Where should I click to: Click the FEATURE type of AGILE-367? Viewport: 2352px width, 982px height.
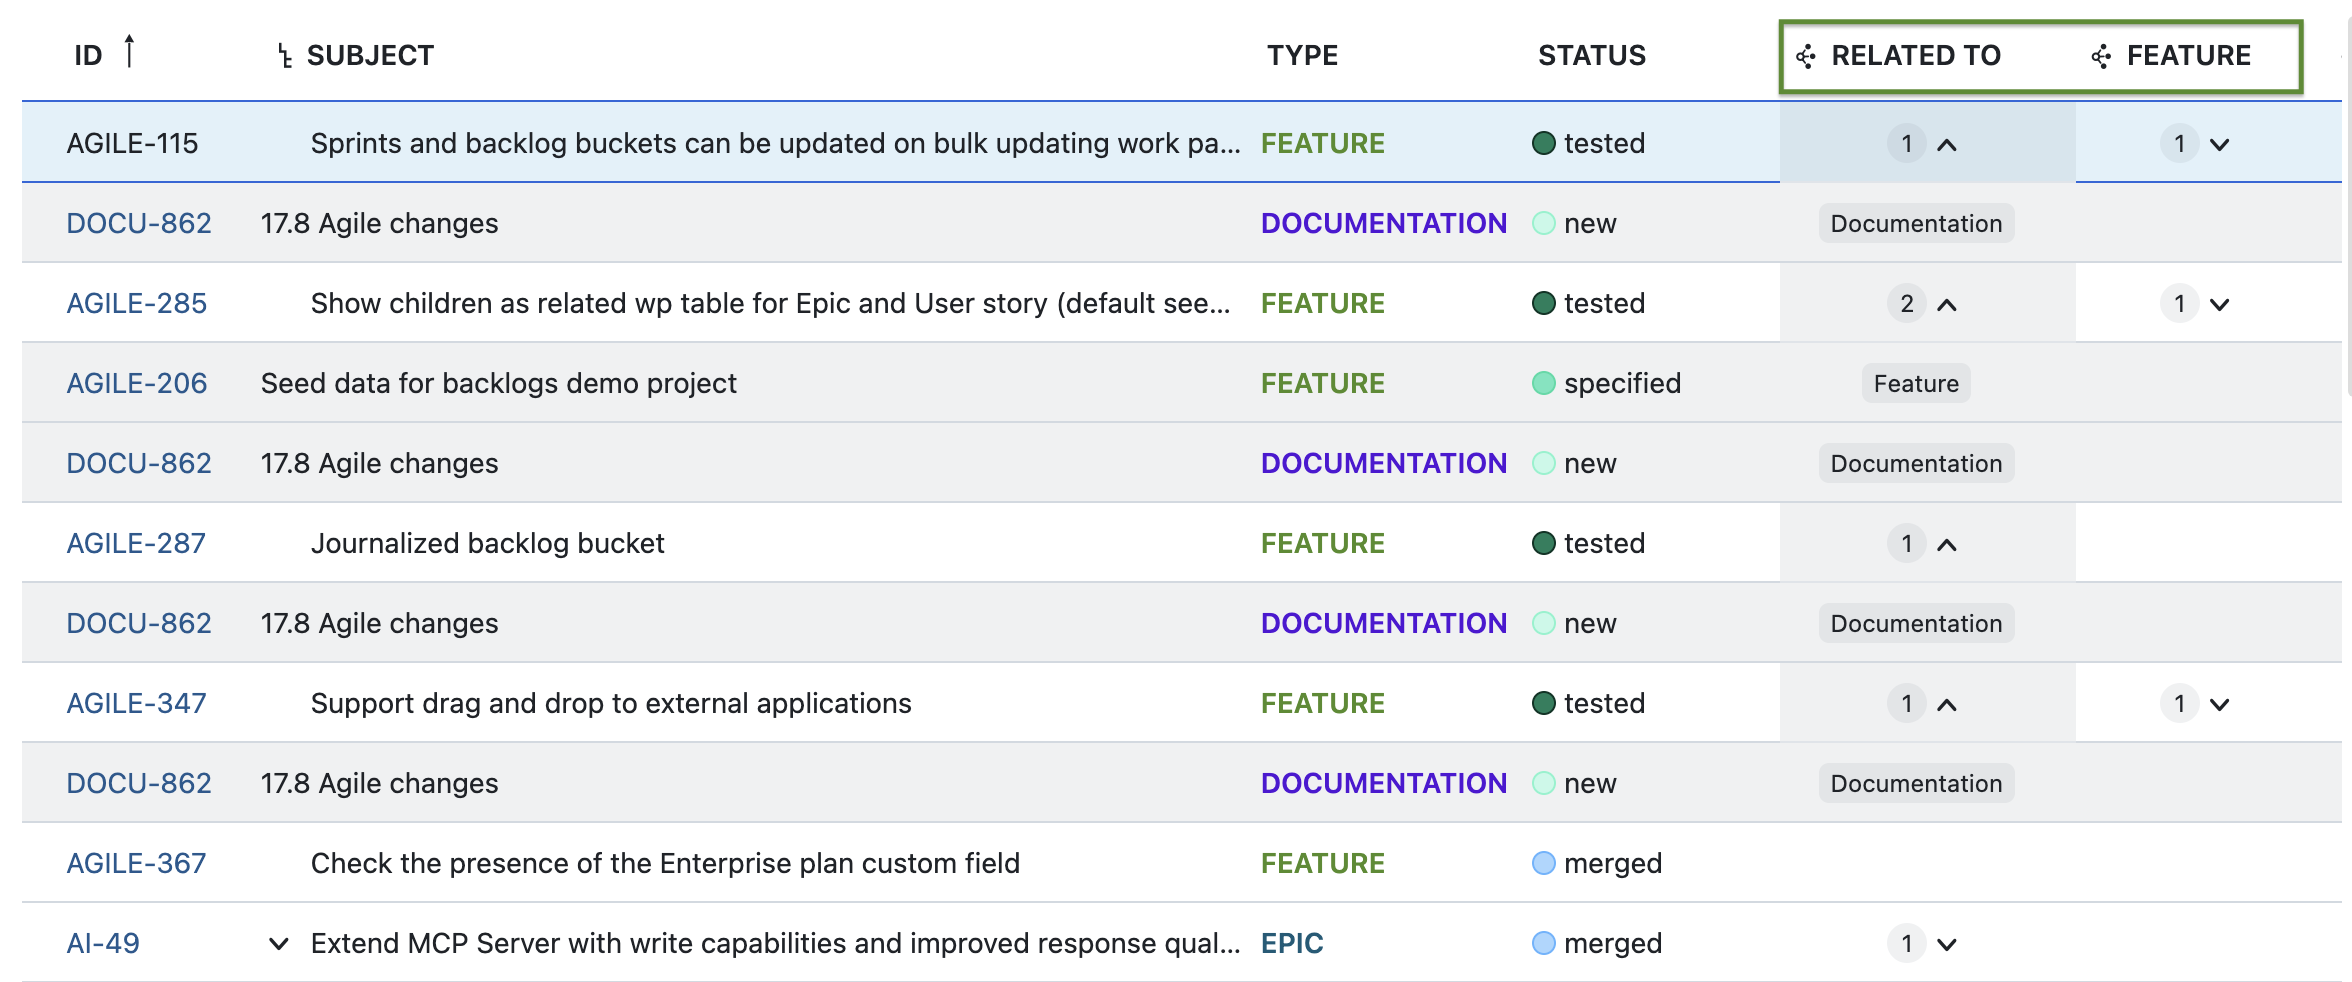[x=1323, y=864]
